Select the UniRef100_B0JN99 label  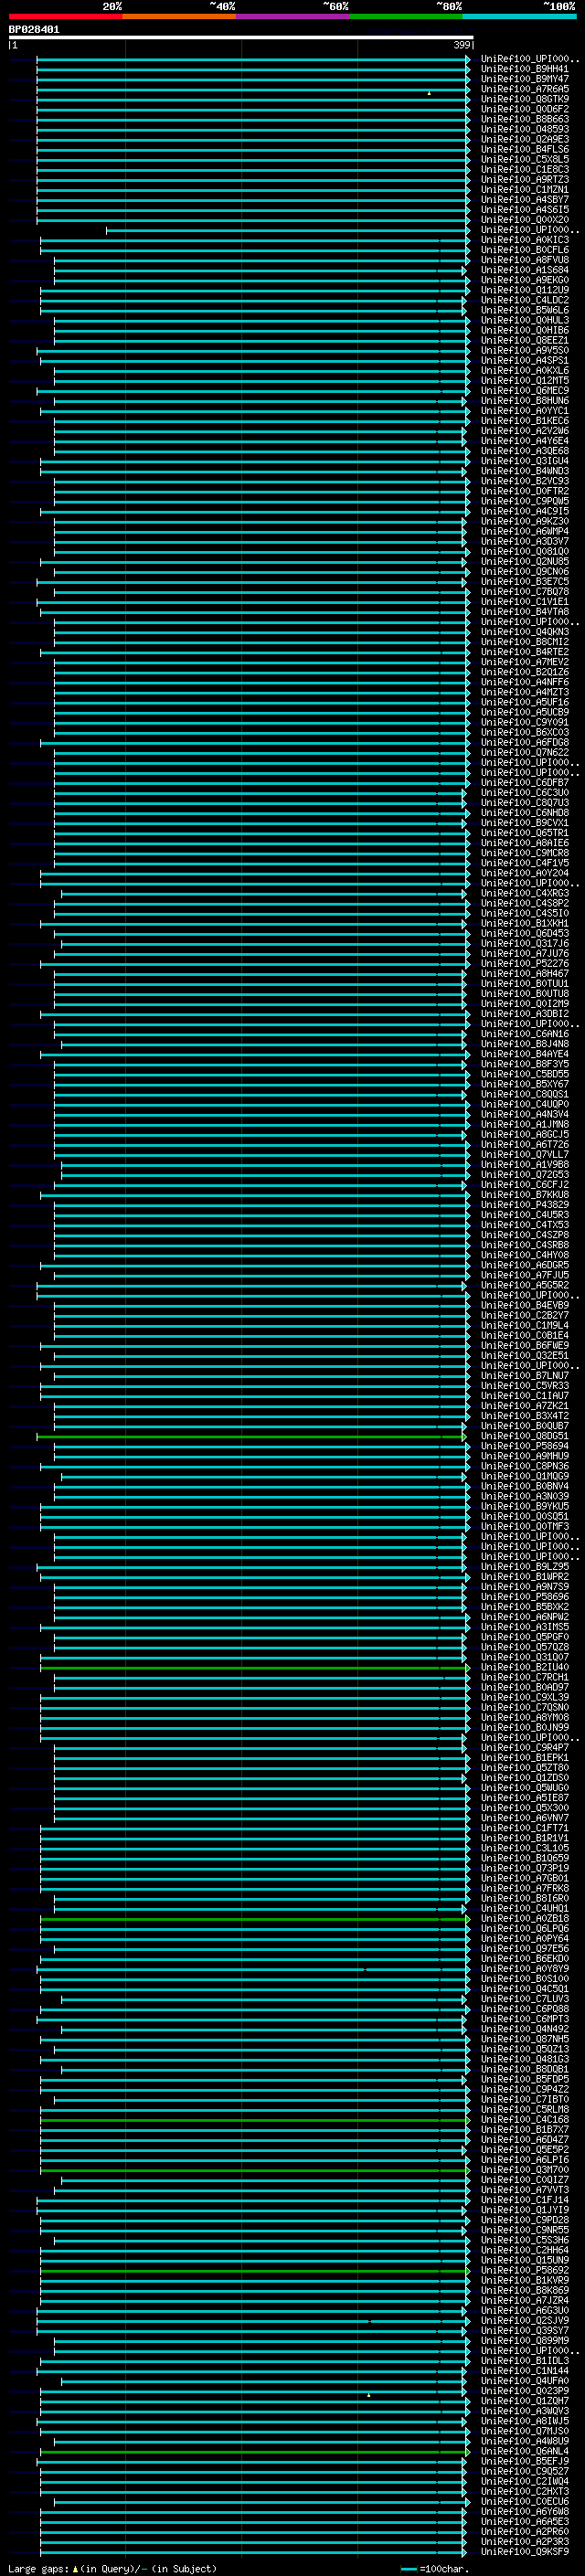[x=525, y=1727]
